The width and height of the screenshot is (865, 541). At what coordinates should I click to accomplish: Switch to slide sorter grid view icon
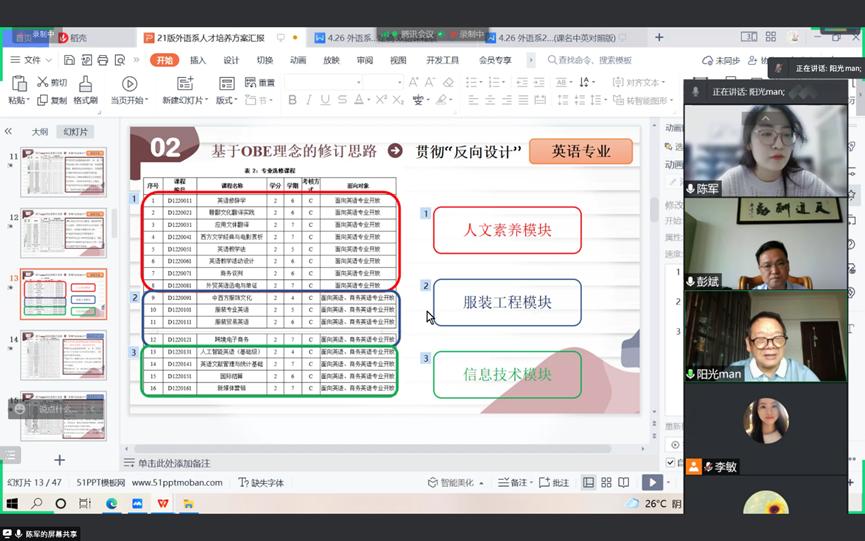click(x=608, y=482)
